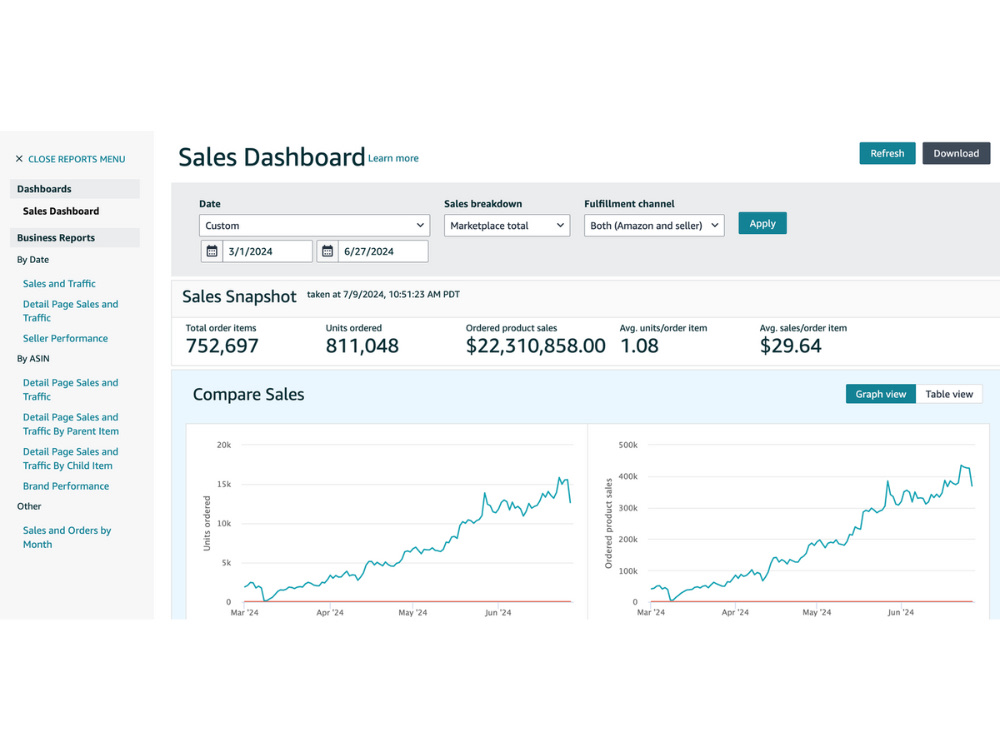Switch to Table view
This screenshot has width=1000, height=750.
949,394
